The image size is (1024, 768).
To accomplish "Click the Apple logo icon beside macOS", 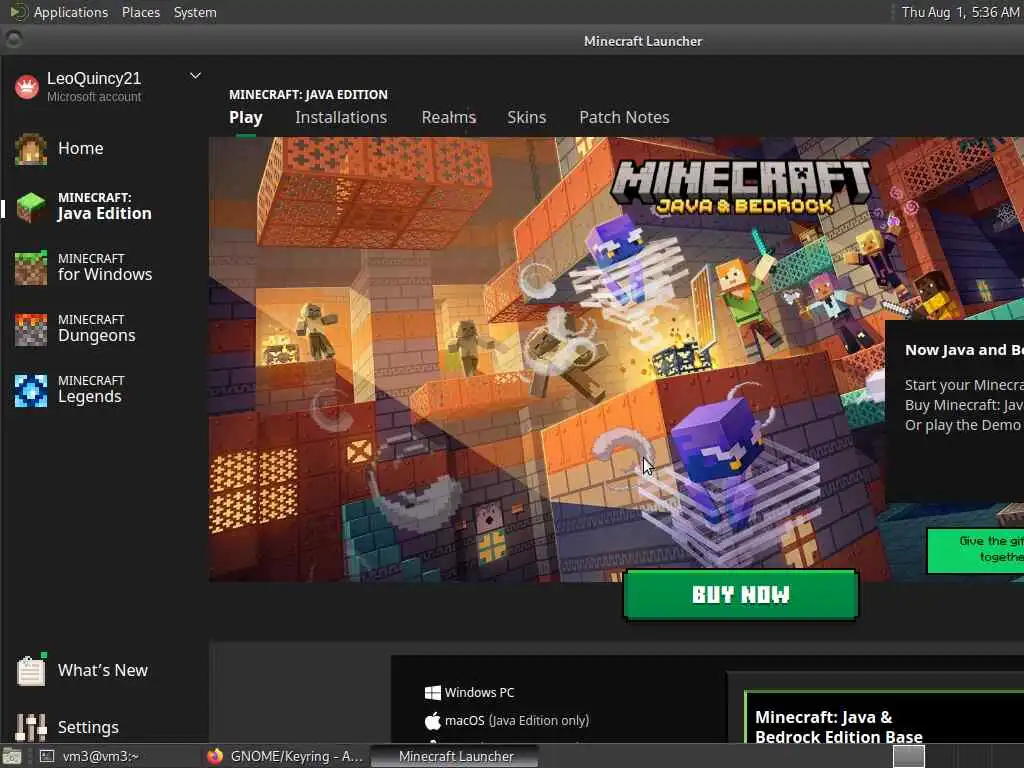I will coord(432,721).
